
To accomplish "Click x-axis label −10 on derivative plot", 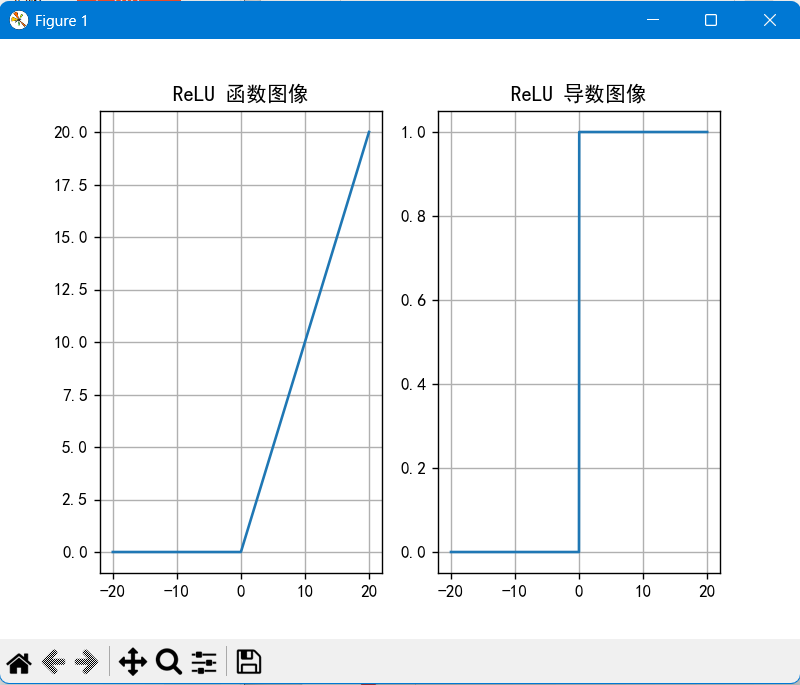I will tap(514, 591).
